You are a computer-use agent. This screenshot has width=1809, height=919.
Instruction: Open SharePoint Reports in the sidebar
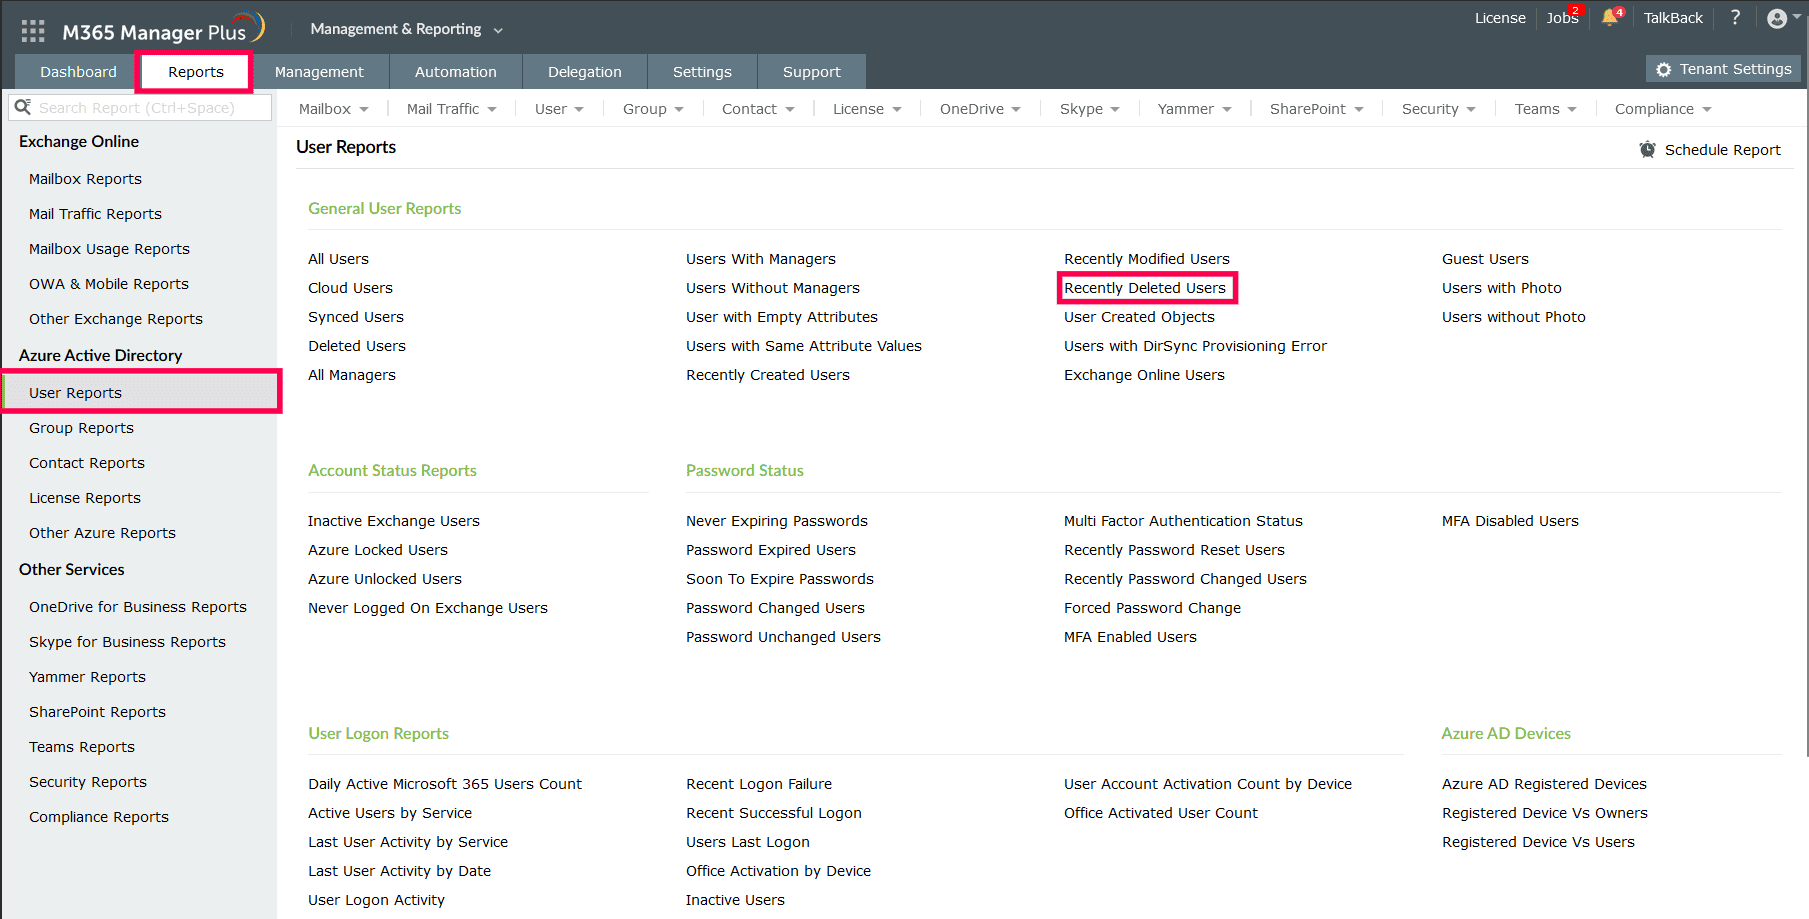[97, 712]
